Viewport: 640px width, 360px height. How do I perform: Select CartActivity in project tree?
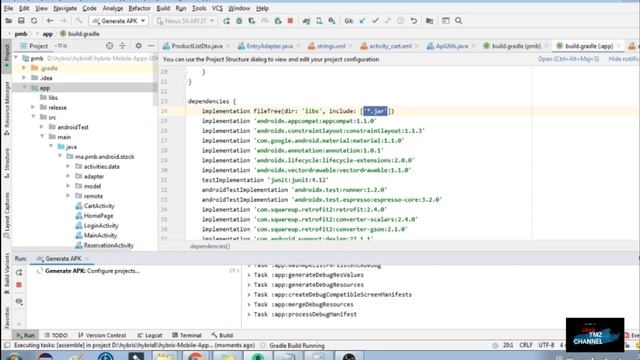99,206
